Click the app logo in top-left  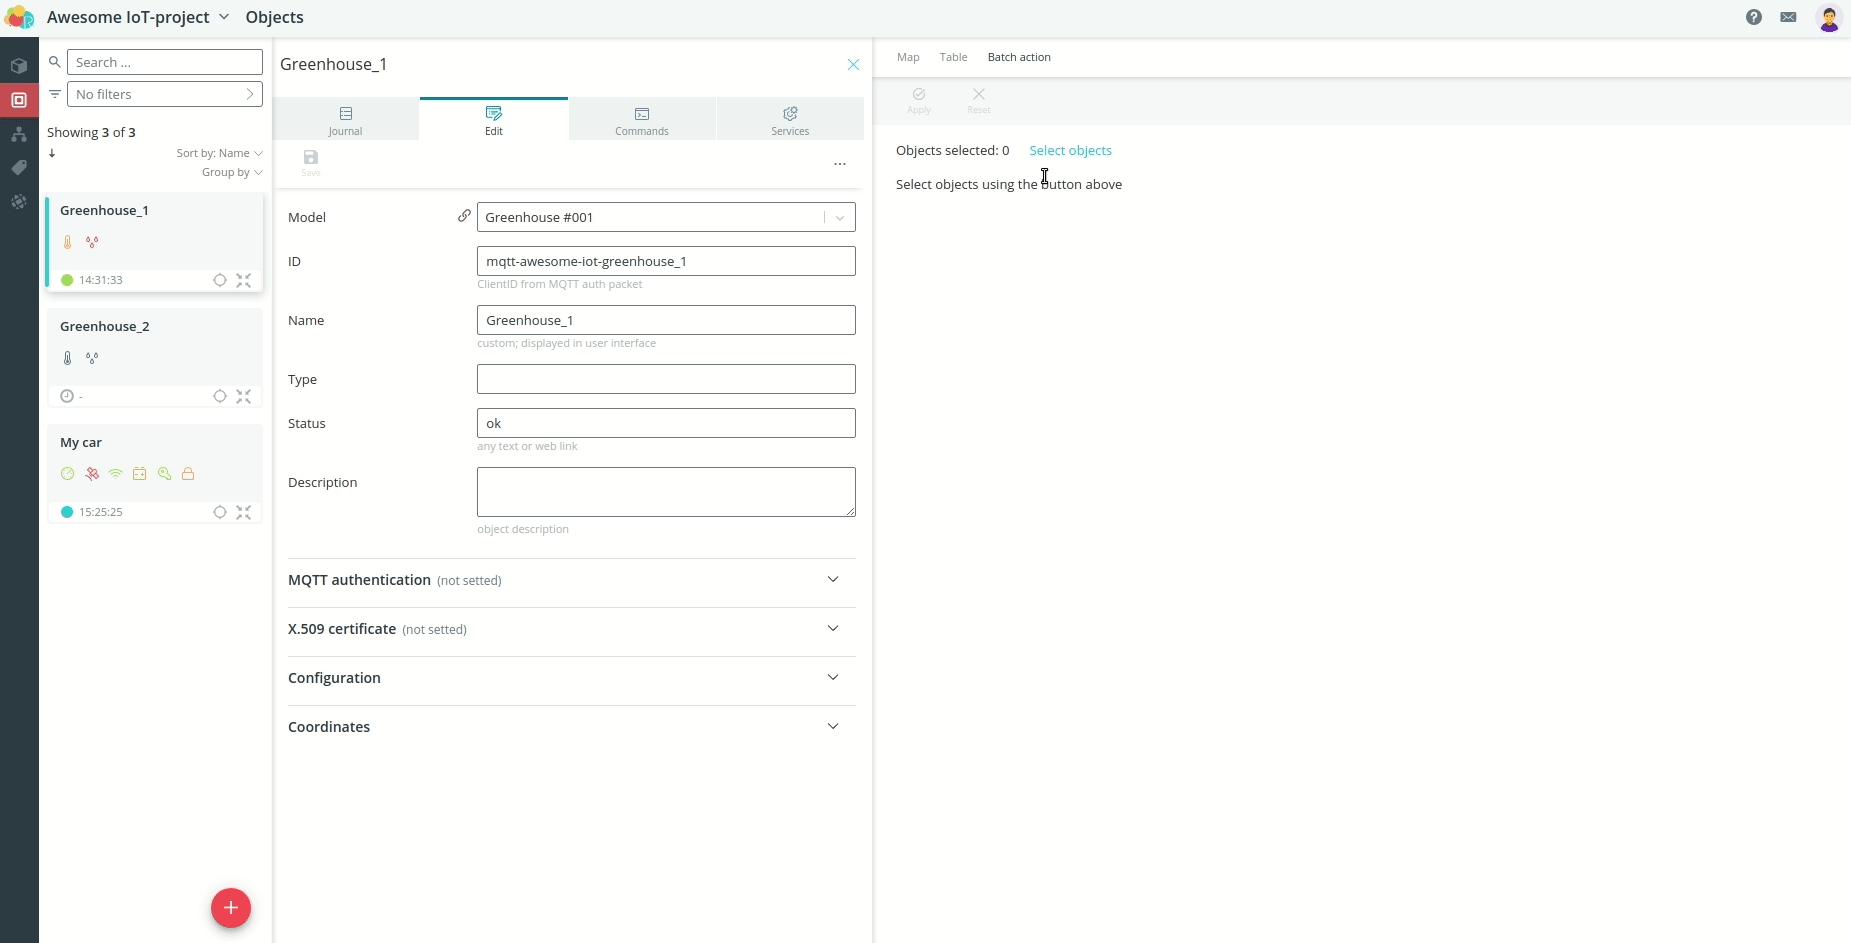click(x=20, y=18)
